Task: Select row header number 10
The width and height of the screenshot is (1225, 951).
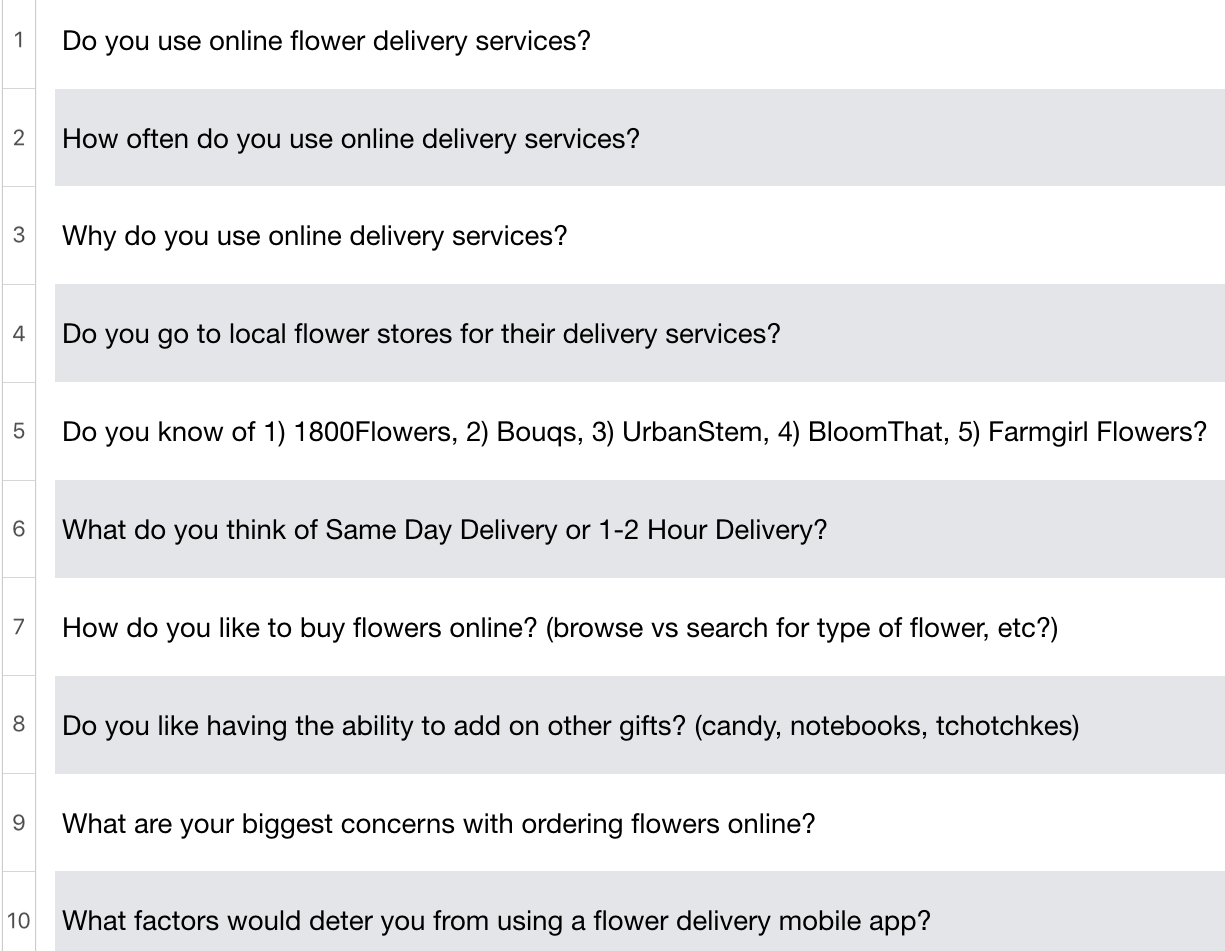Action: (x=19, y=920)
